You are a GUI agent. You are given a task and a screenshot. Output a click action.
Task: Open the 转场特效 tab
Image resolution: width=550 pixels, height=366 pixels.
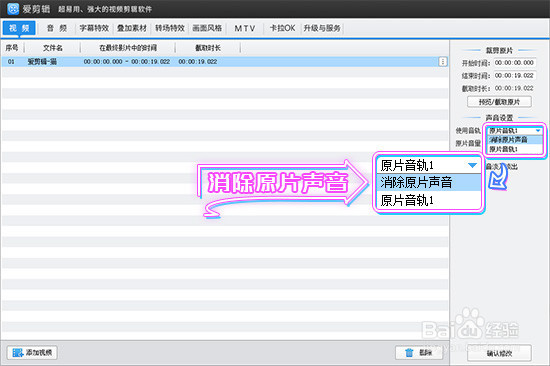[170, 28]
